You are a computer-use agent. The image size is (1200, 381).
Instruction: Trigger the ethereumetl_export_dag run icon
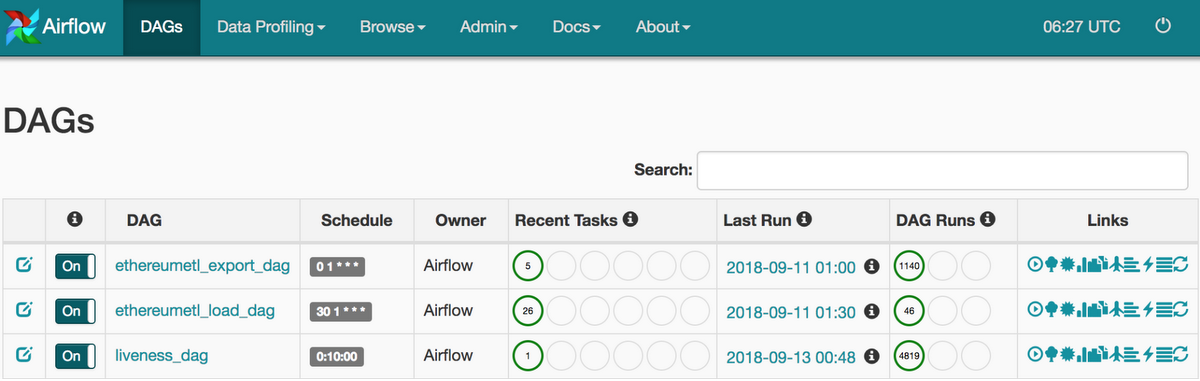1036,265
